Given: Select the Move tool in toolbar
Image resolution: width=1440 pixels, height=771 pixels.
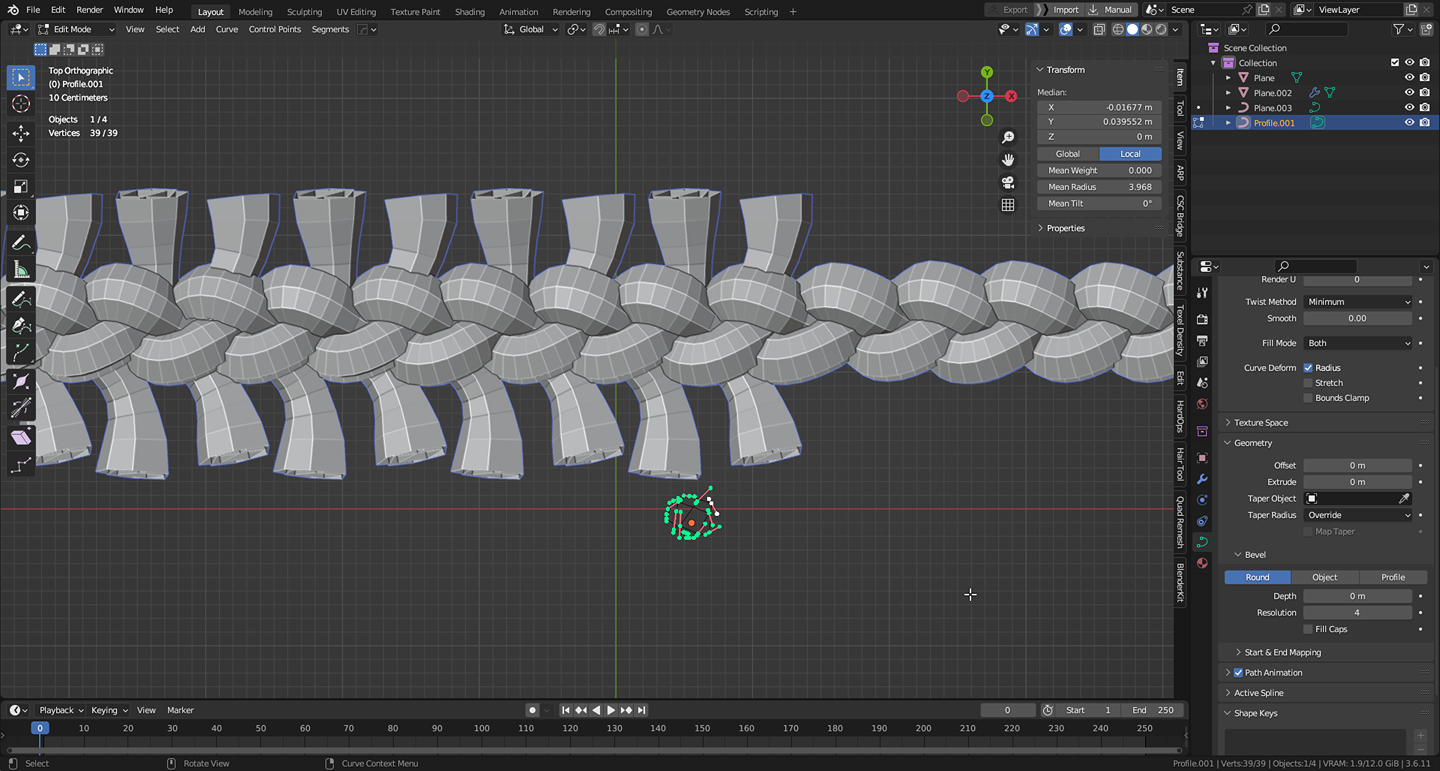Looking at the screenshot, I should coord(20,133).
